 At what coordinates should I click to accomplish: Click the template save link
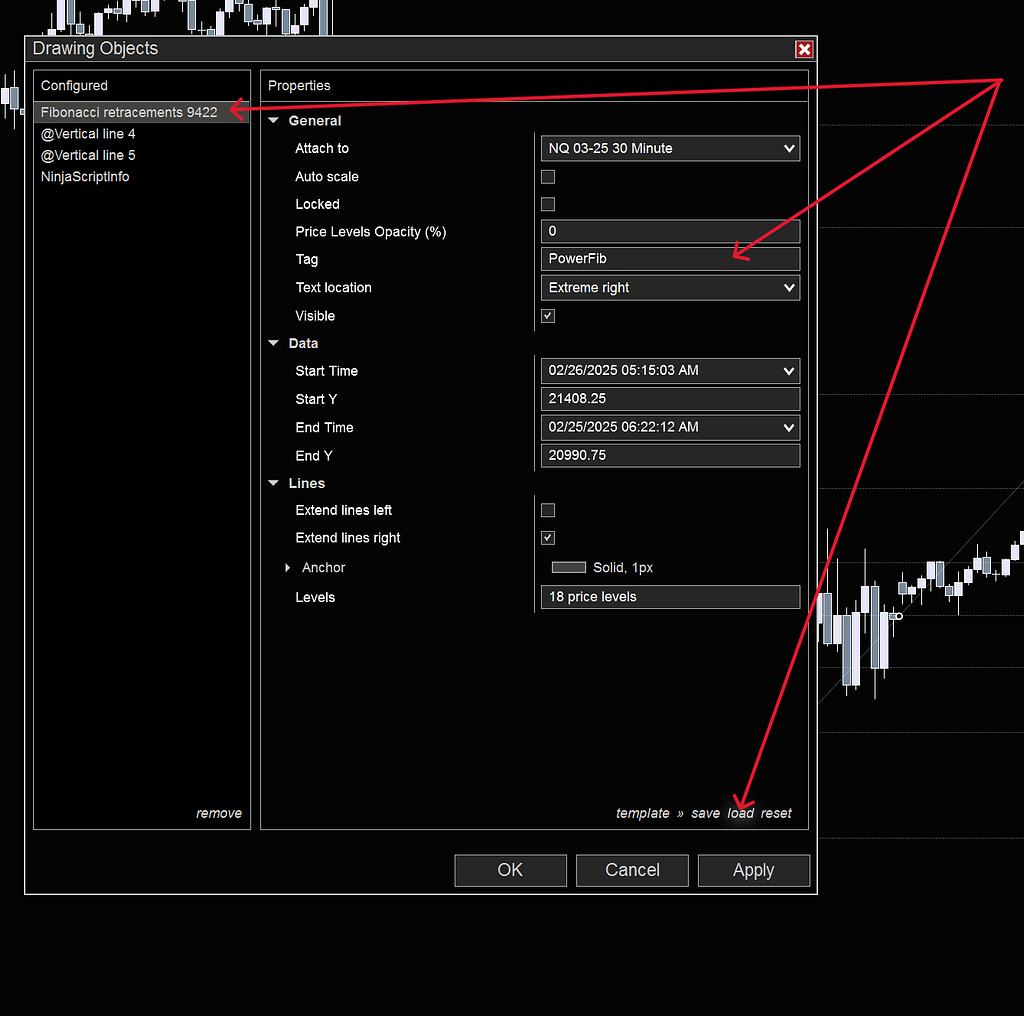pos(705,813)
